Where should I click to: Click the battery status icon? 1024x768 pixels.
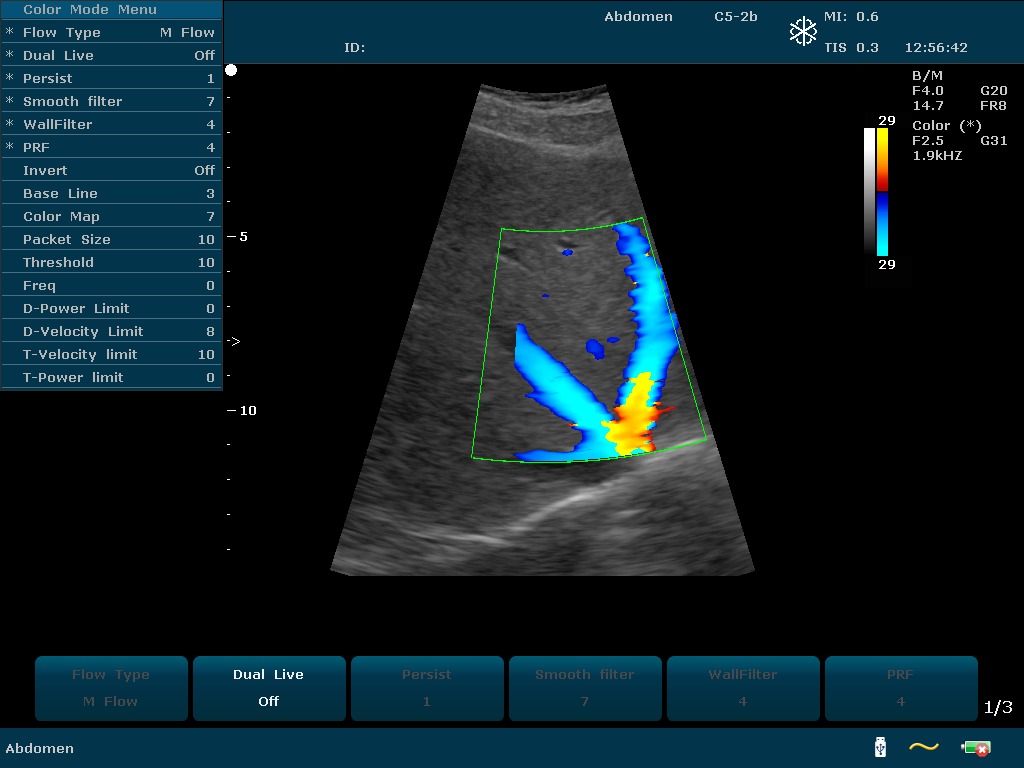pyautogui.click(x=976, y=747)
